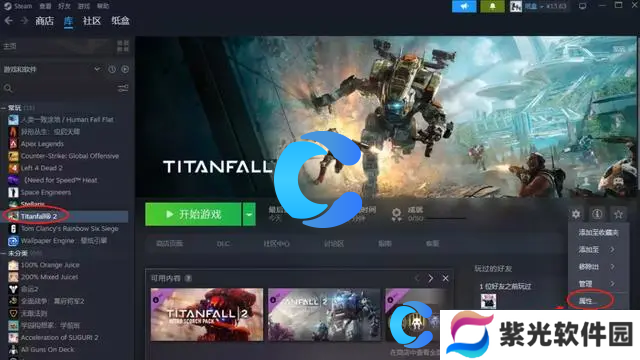Show next available content with right chevron

tap(430, 278)
